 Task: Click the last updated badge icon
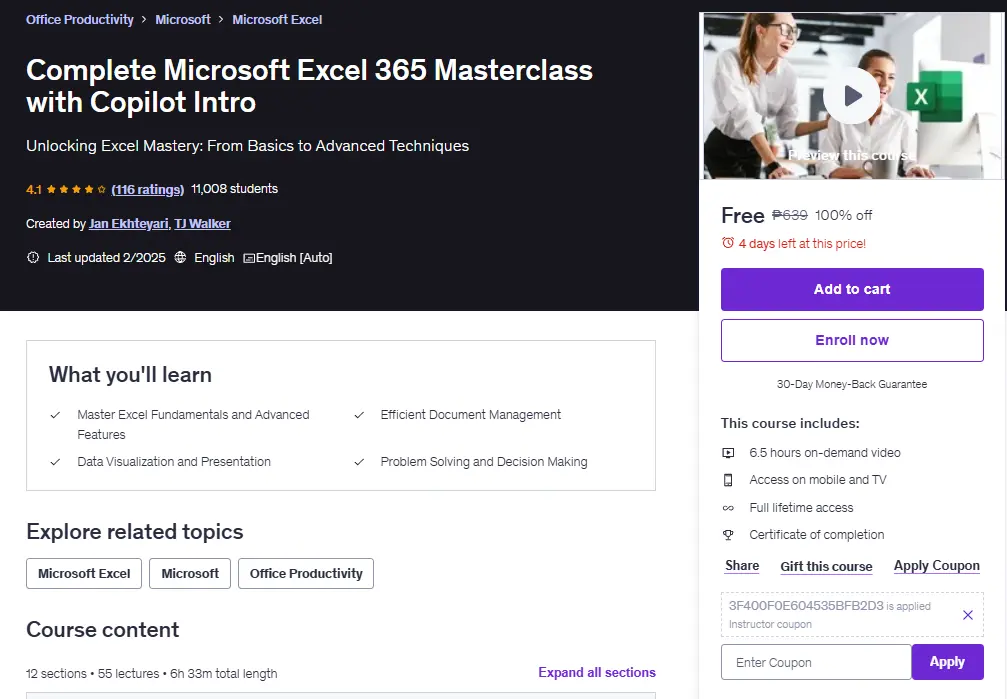pyautogui.click(x=33, y=257)
